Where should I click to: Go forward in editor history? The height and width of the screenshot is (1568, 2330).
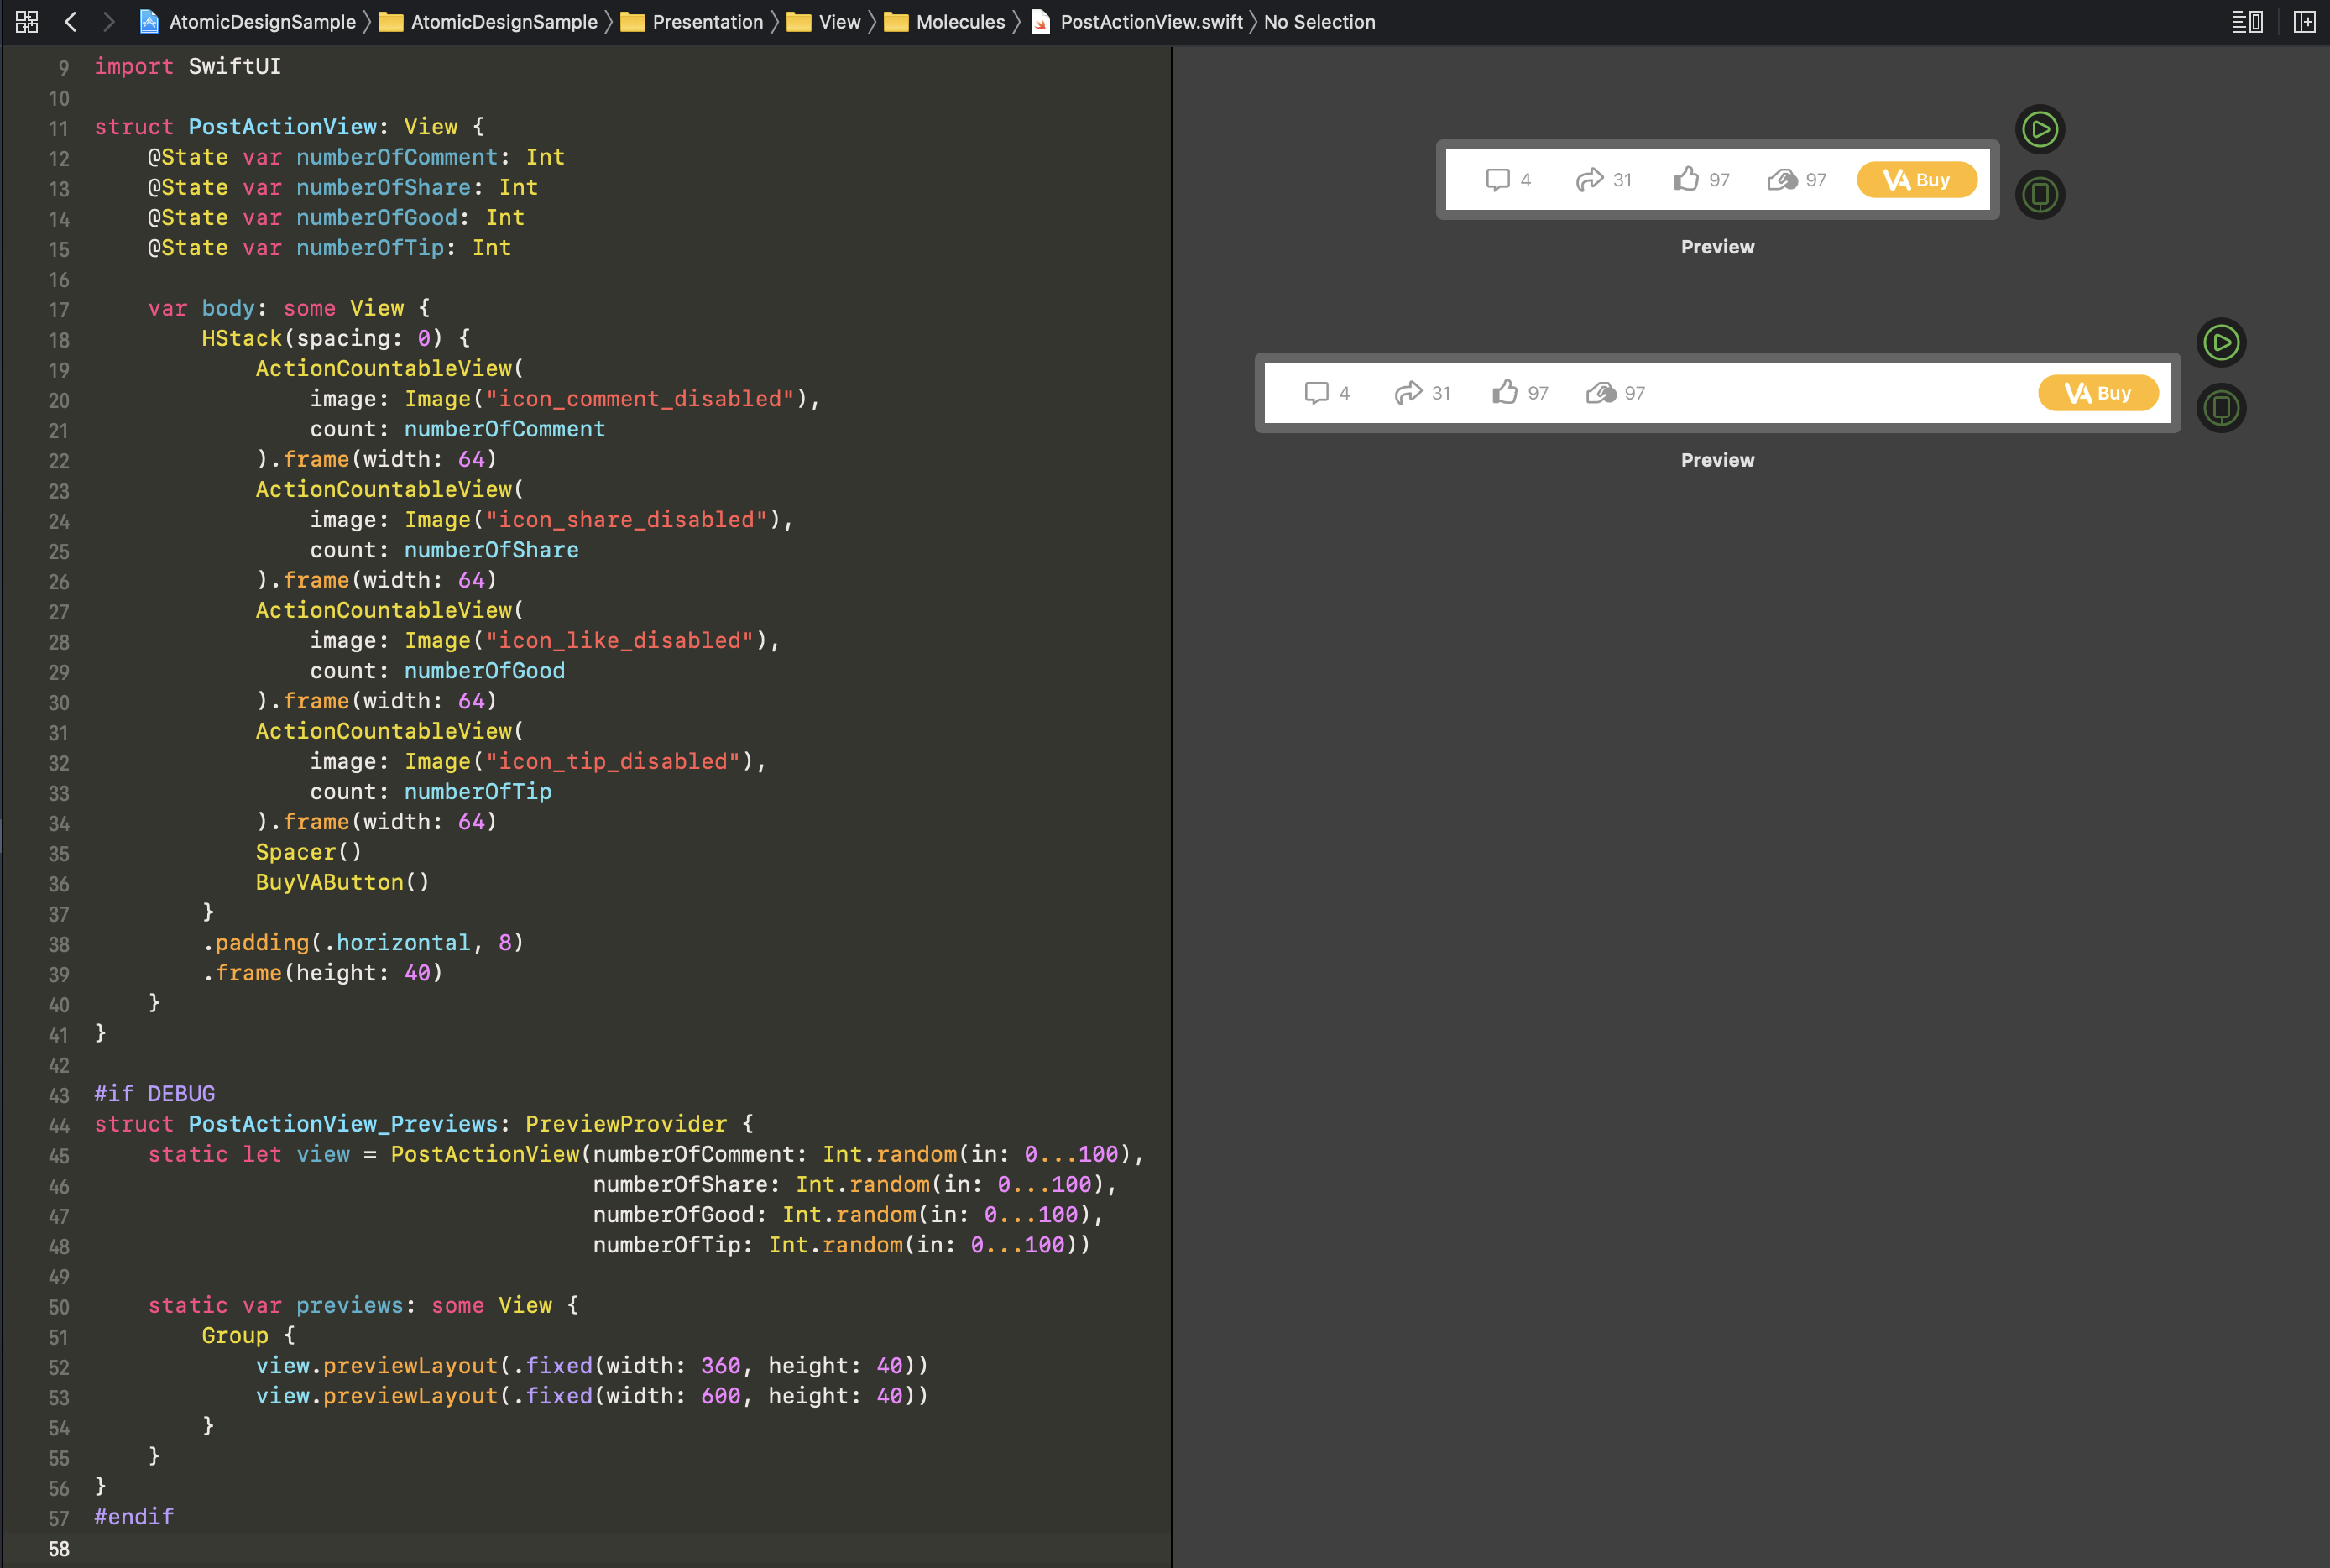point(109,21)
